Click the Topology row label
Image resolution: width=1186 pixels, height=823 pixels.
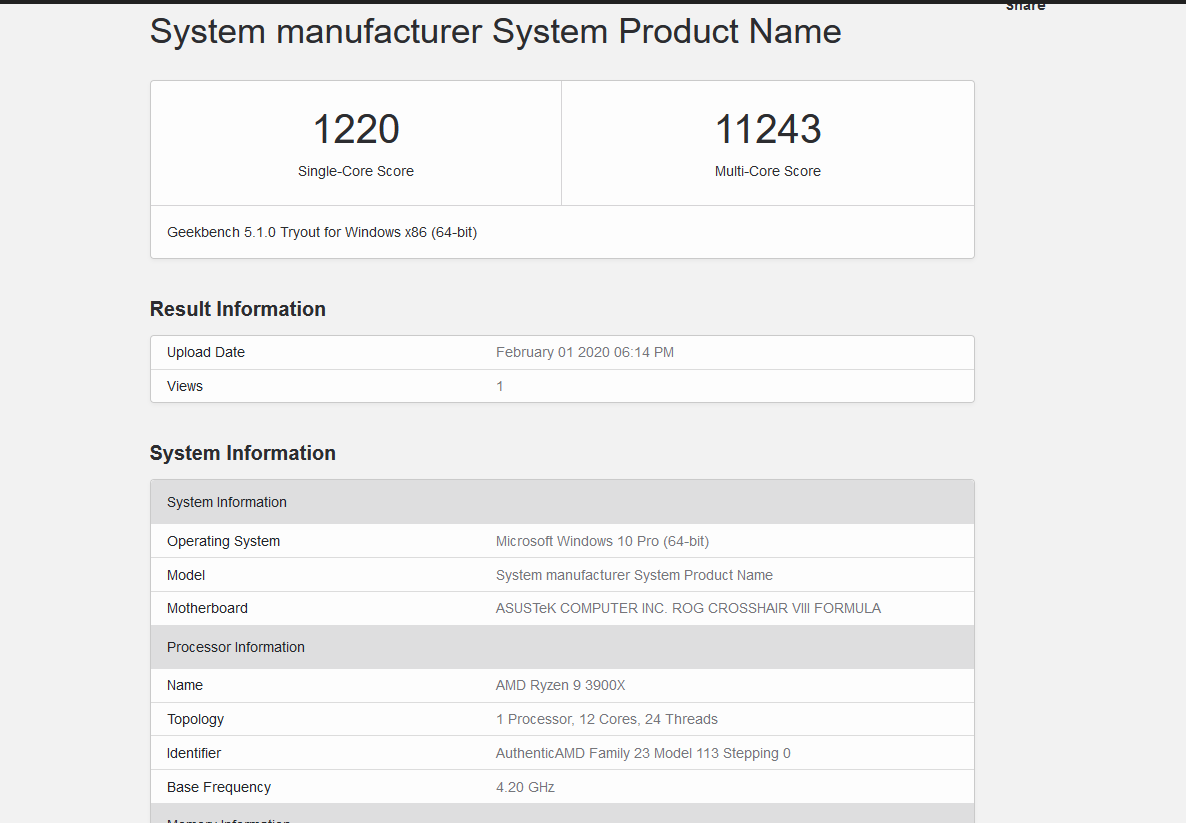pyautogui.click(x=195, y=719)
